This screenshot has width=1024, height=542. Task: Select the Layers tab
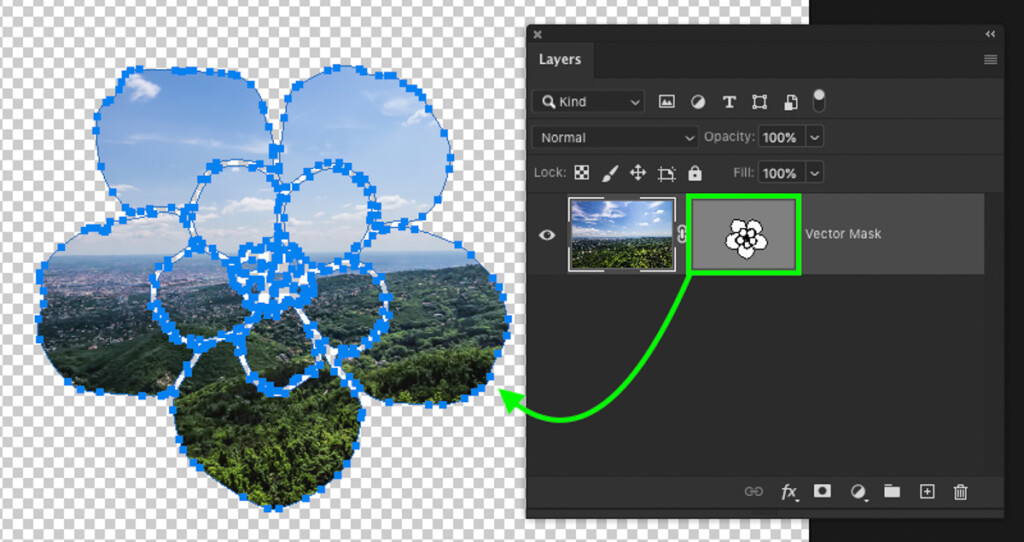click(560, 59)
